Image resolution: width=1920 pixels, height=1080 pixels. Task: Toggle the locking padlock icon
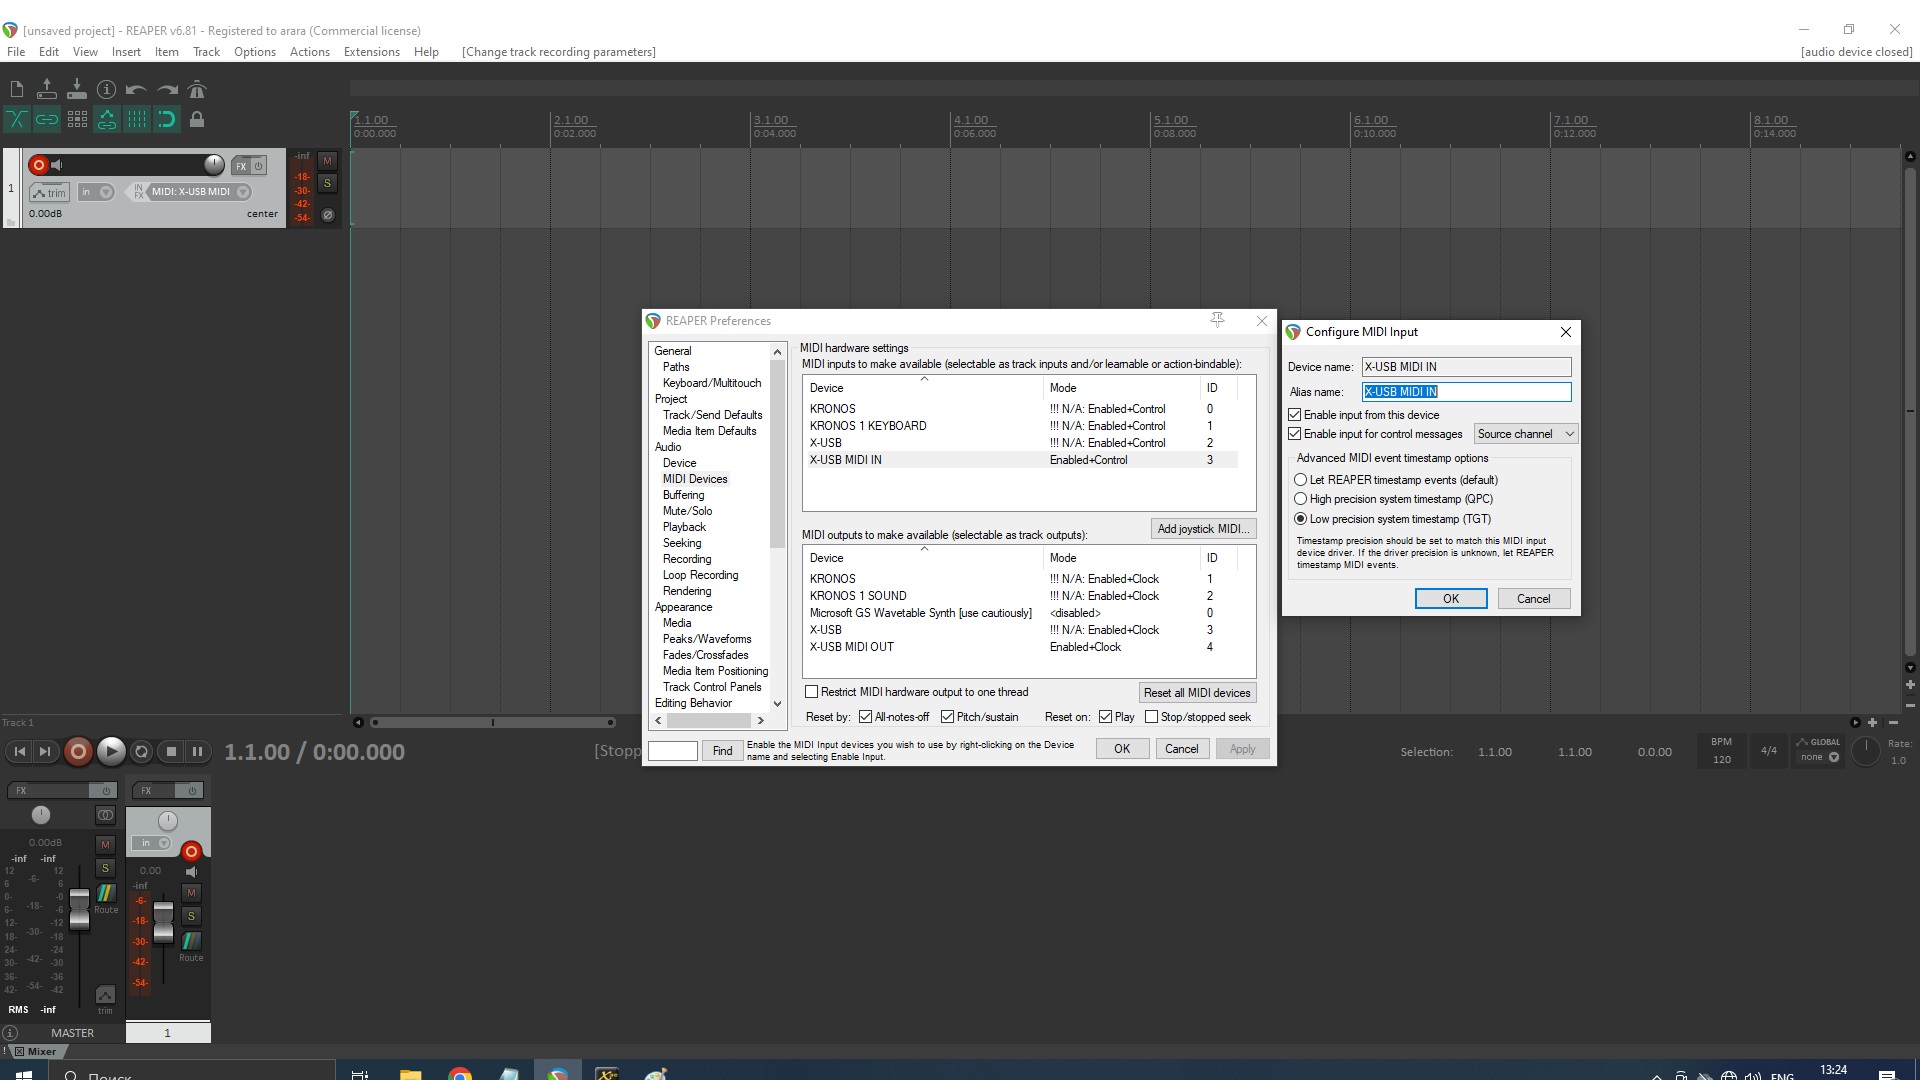point(197,120)
